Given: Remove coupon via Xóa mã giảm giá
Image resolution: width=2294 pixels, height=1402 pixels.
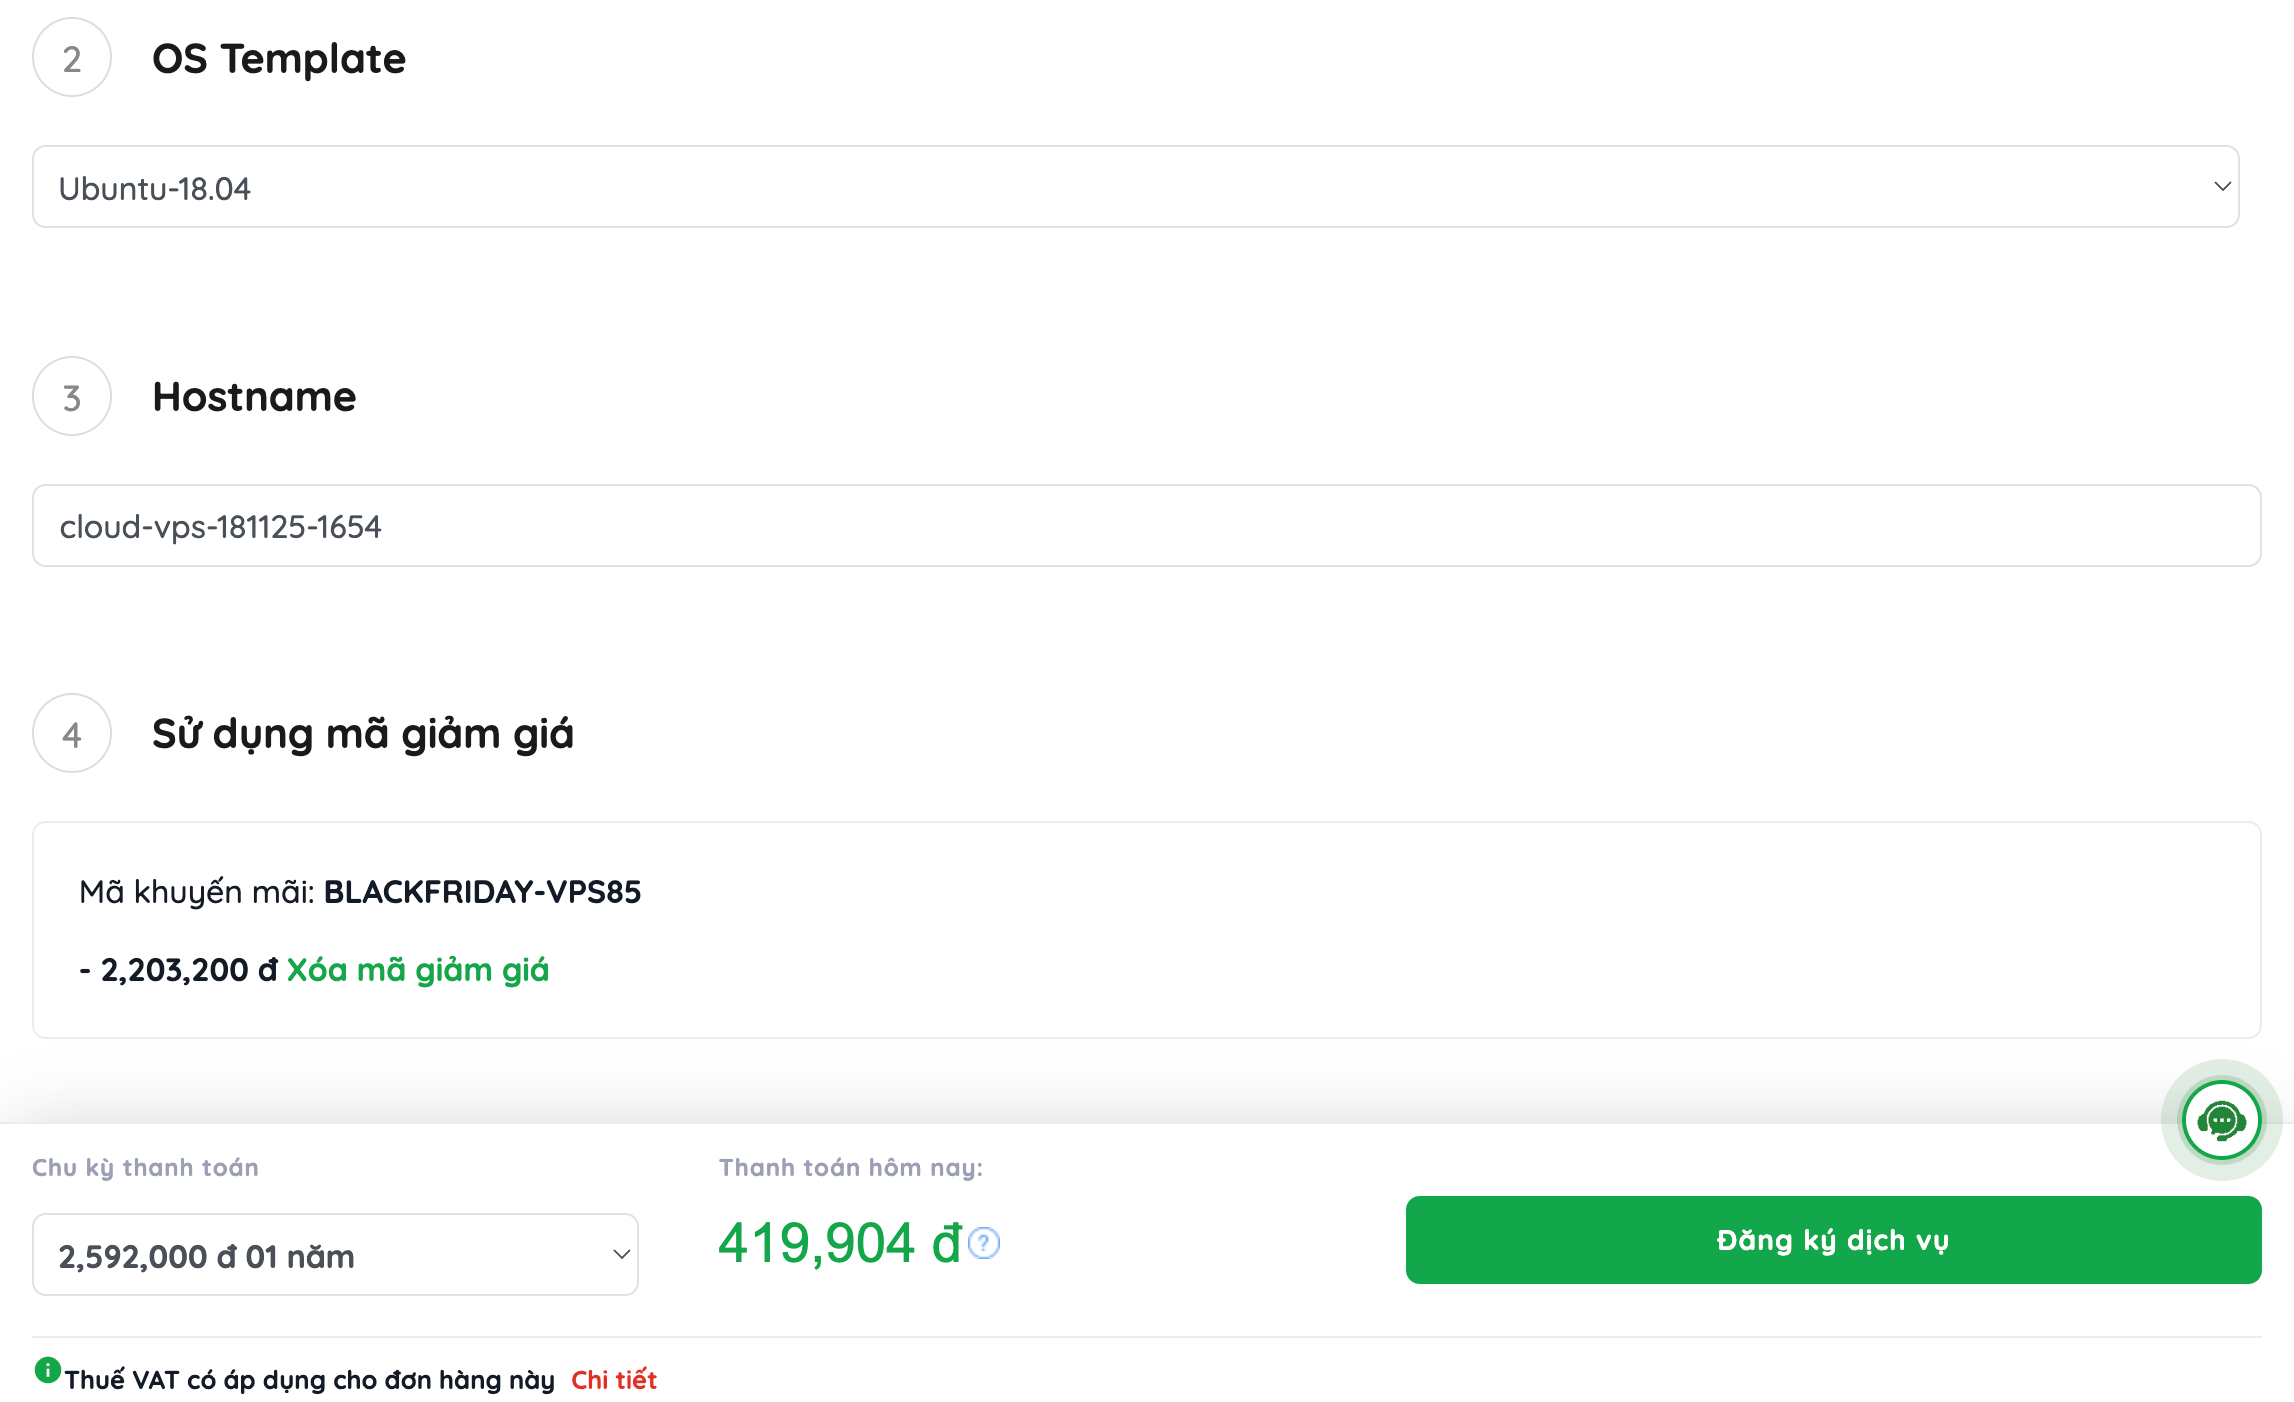Looking at the screenshot, I should click(417, 970).
